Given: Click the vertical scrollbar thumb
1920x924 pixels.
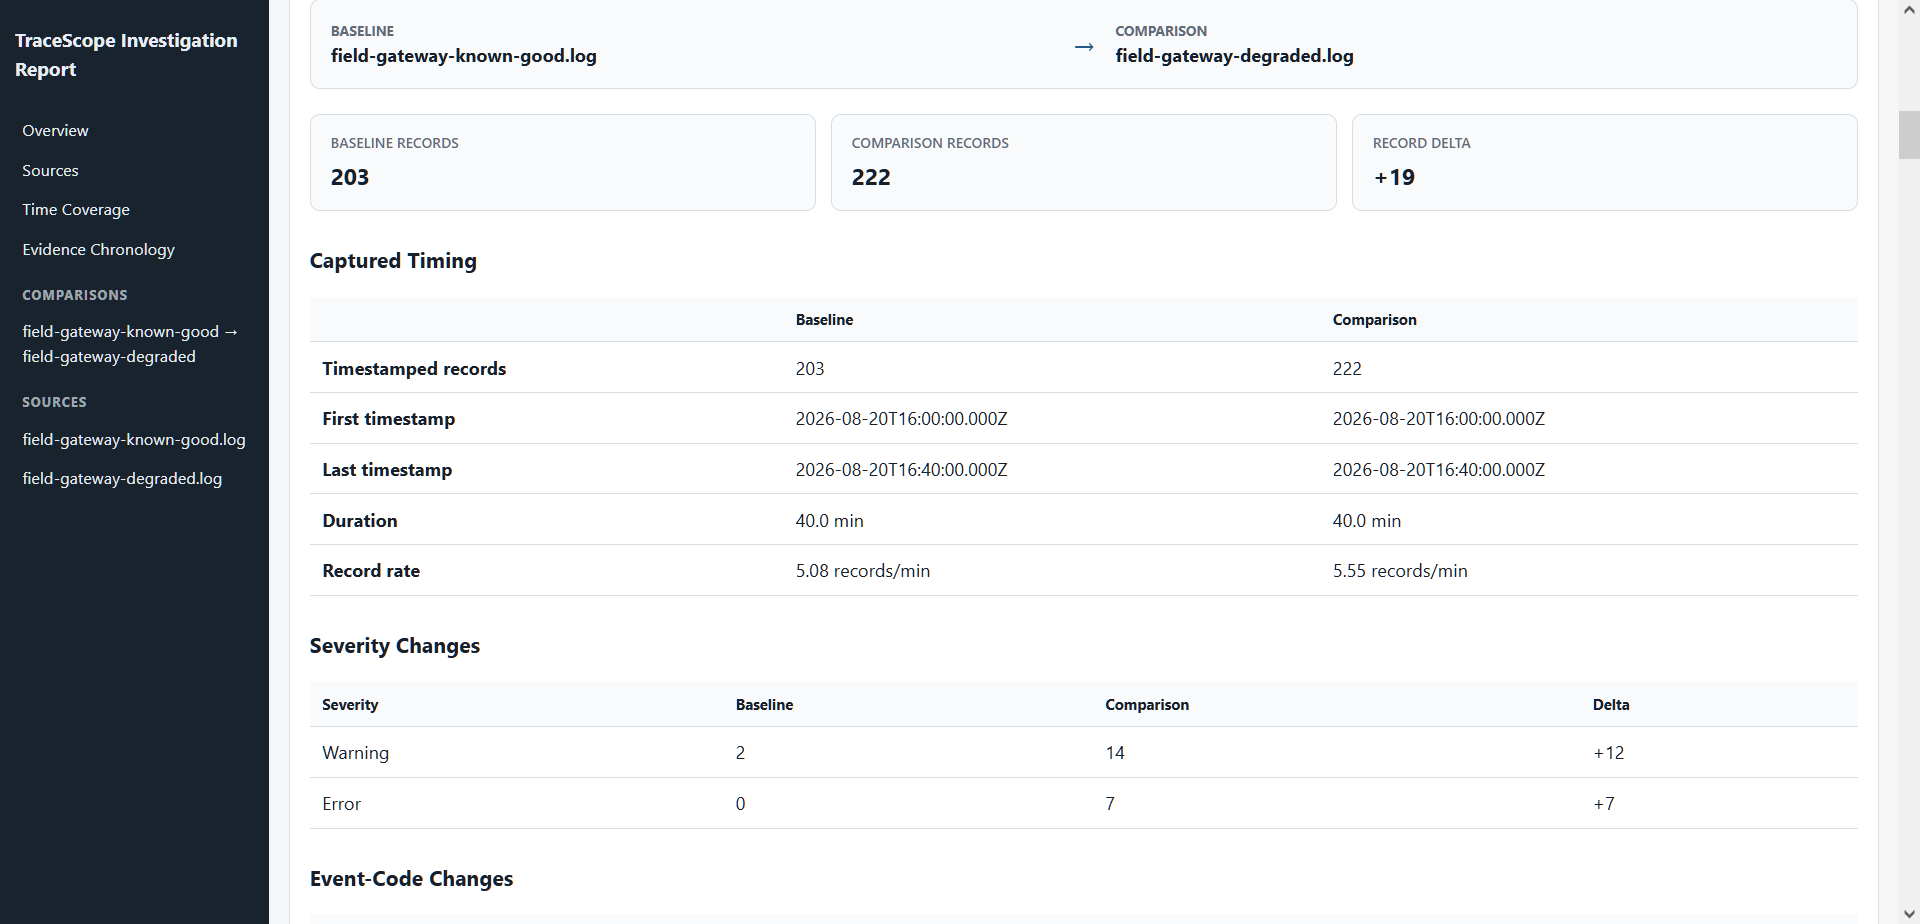Looking at the screenshot, I should pyautogui.click(x=1909, y=135).
